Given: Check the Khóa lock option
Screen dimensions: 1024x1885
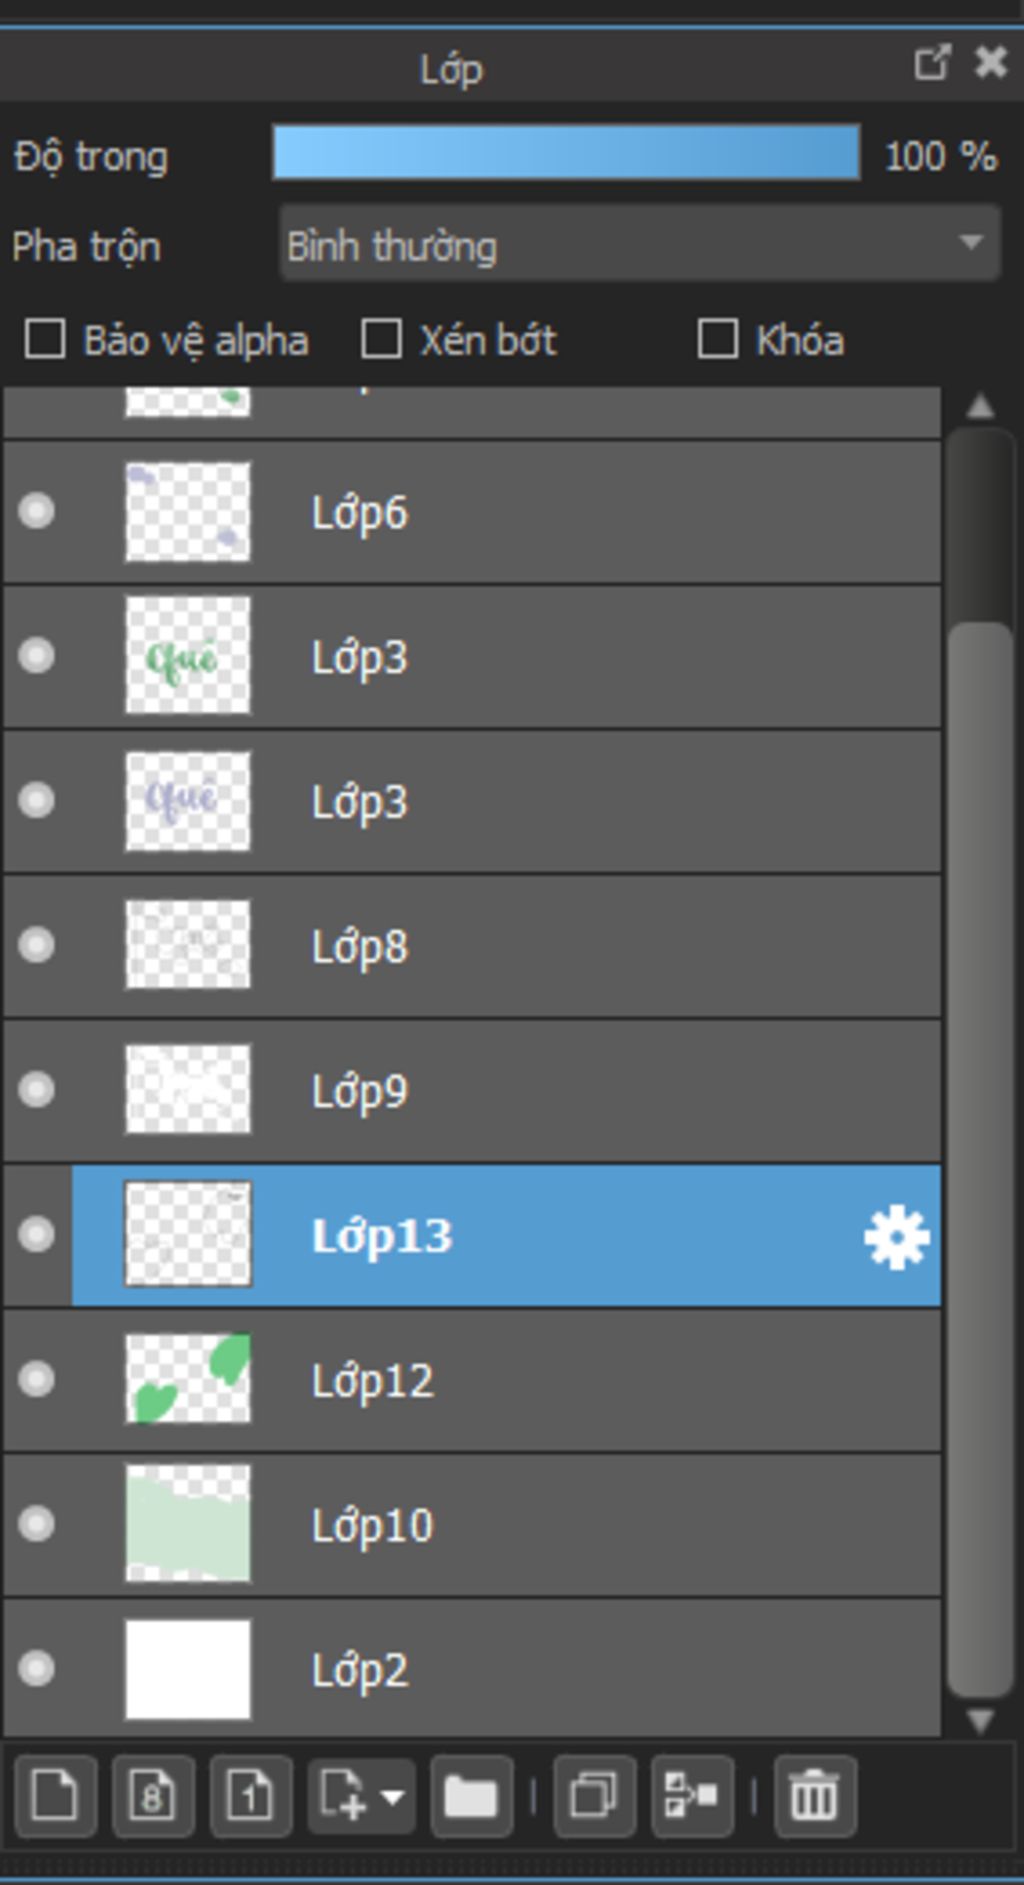Looking at the screenshot, I should 718,339.
